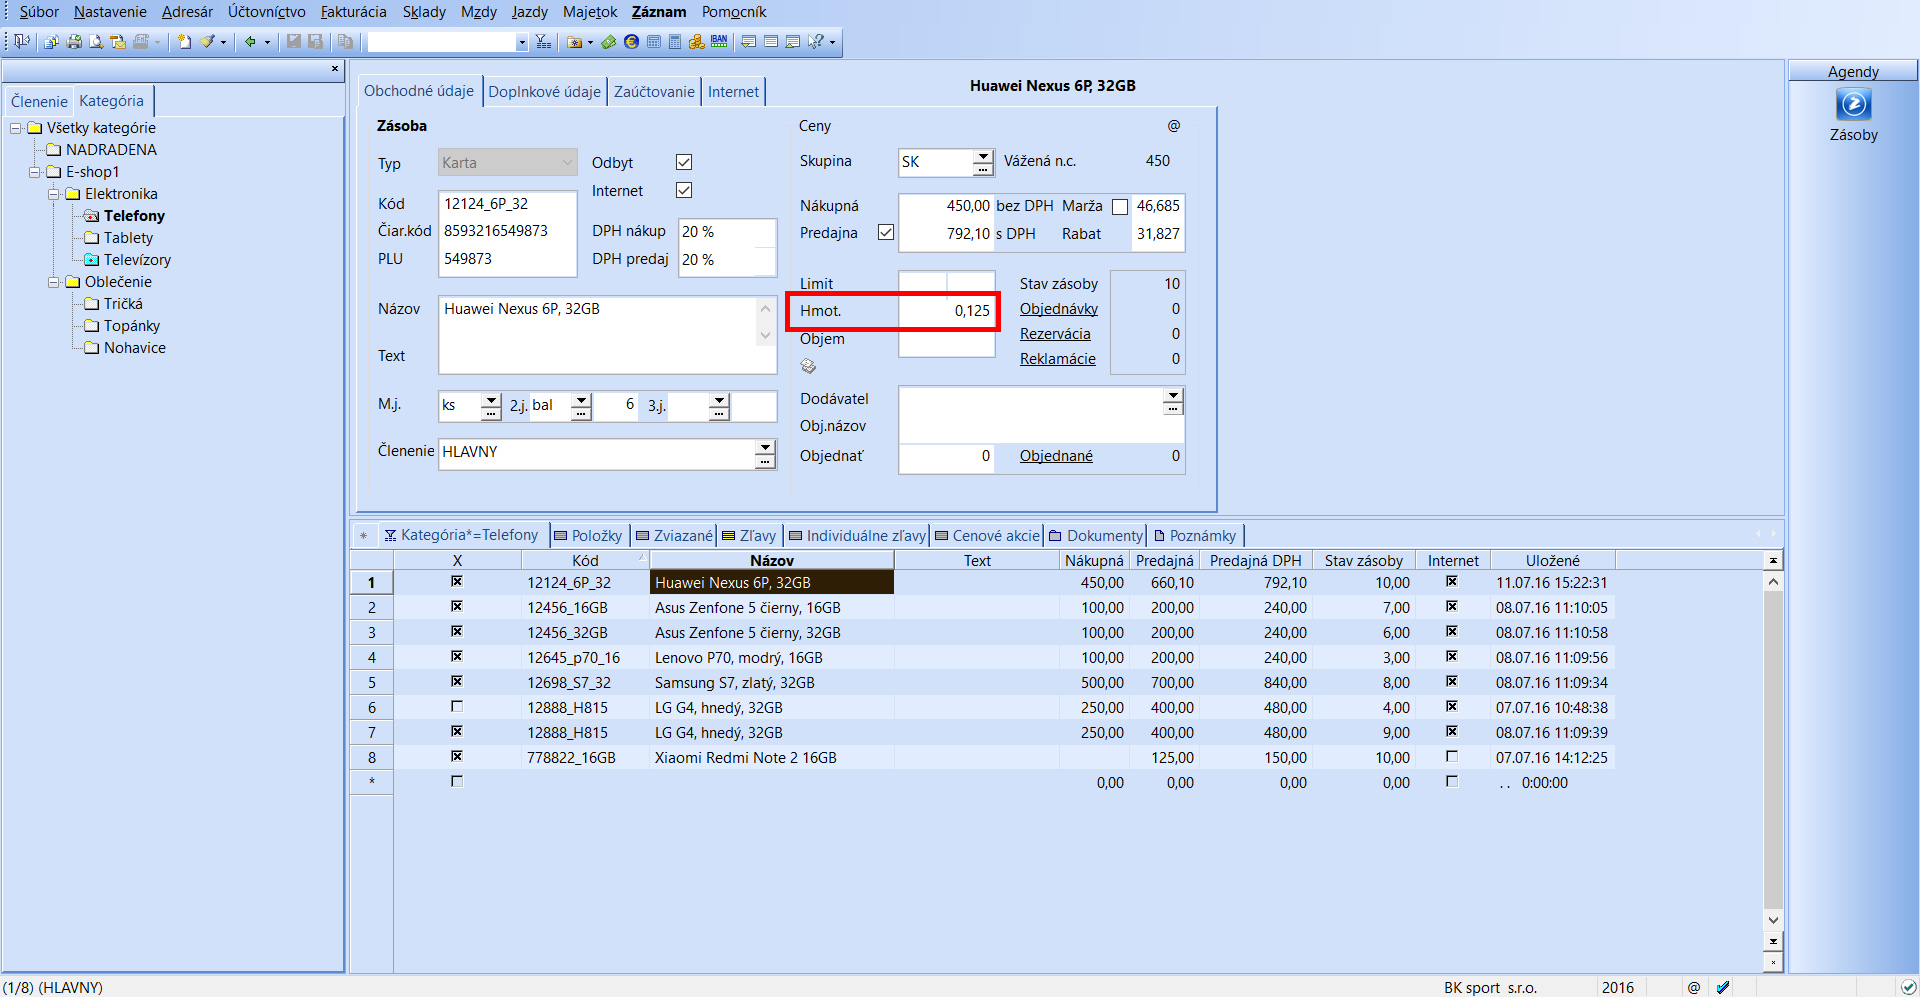Click the @ icon in Ceny section
1920x997 pixels.
click(1174, 126)
